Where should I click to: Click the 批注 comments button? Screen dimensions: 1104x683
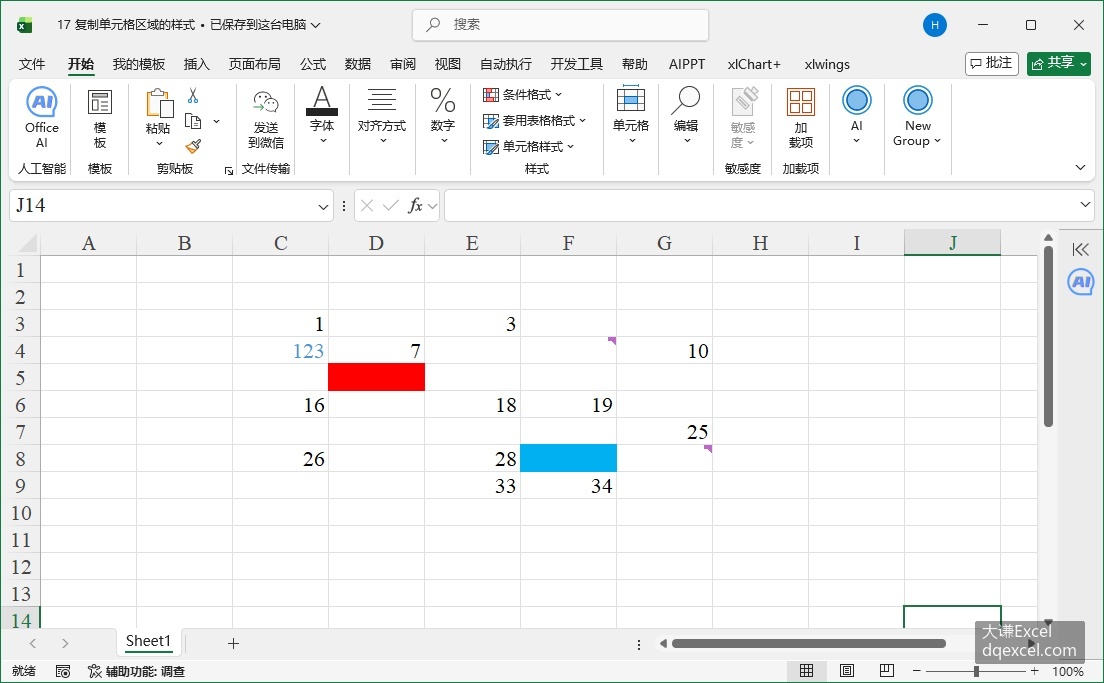click(x=991, y=63)
